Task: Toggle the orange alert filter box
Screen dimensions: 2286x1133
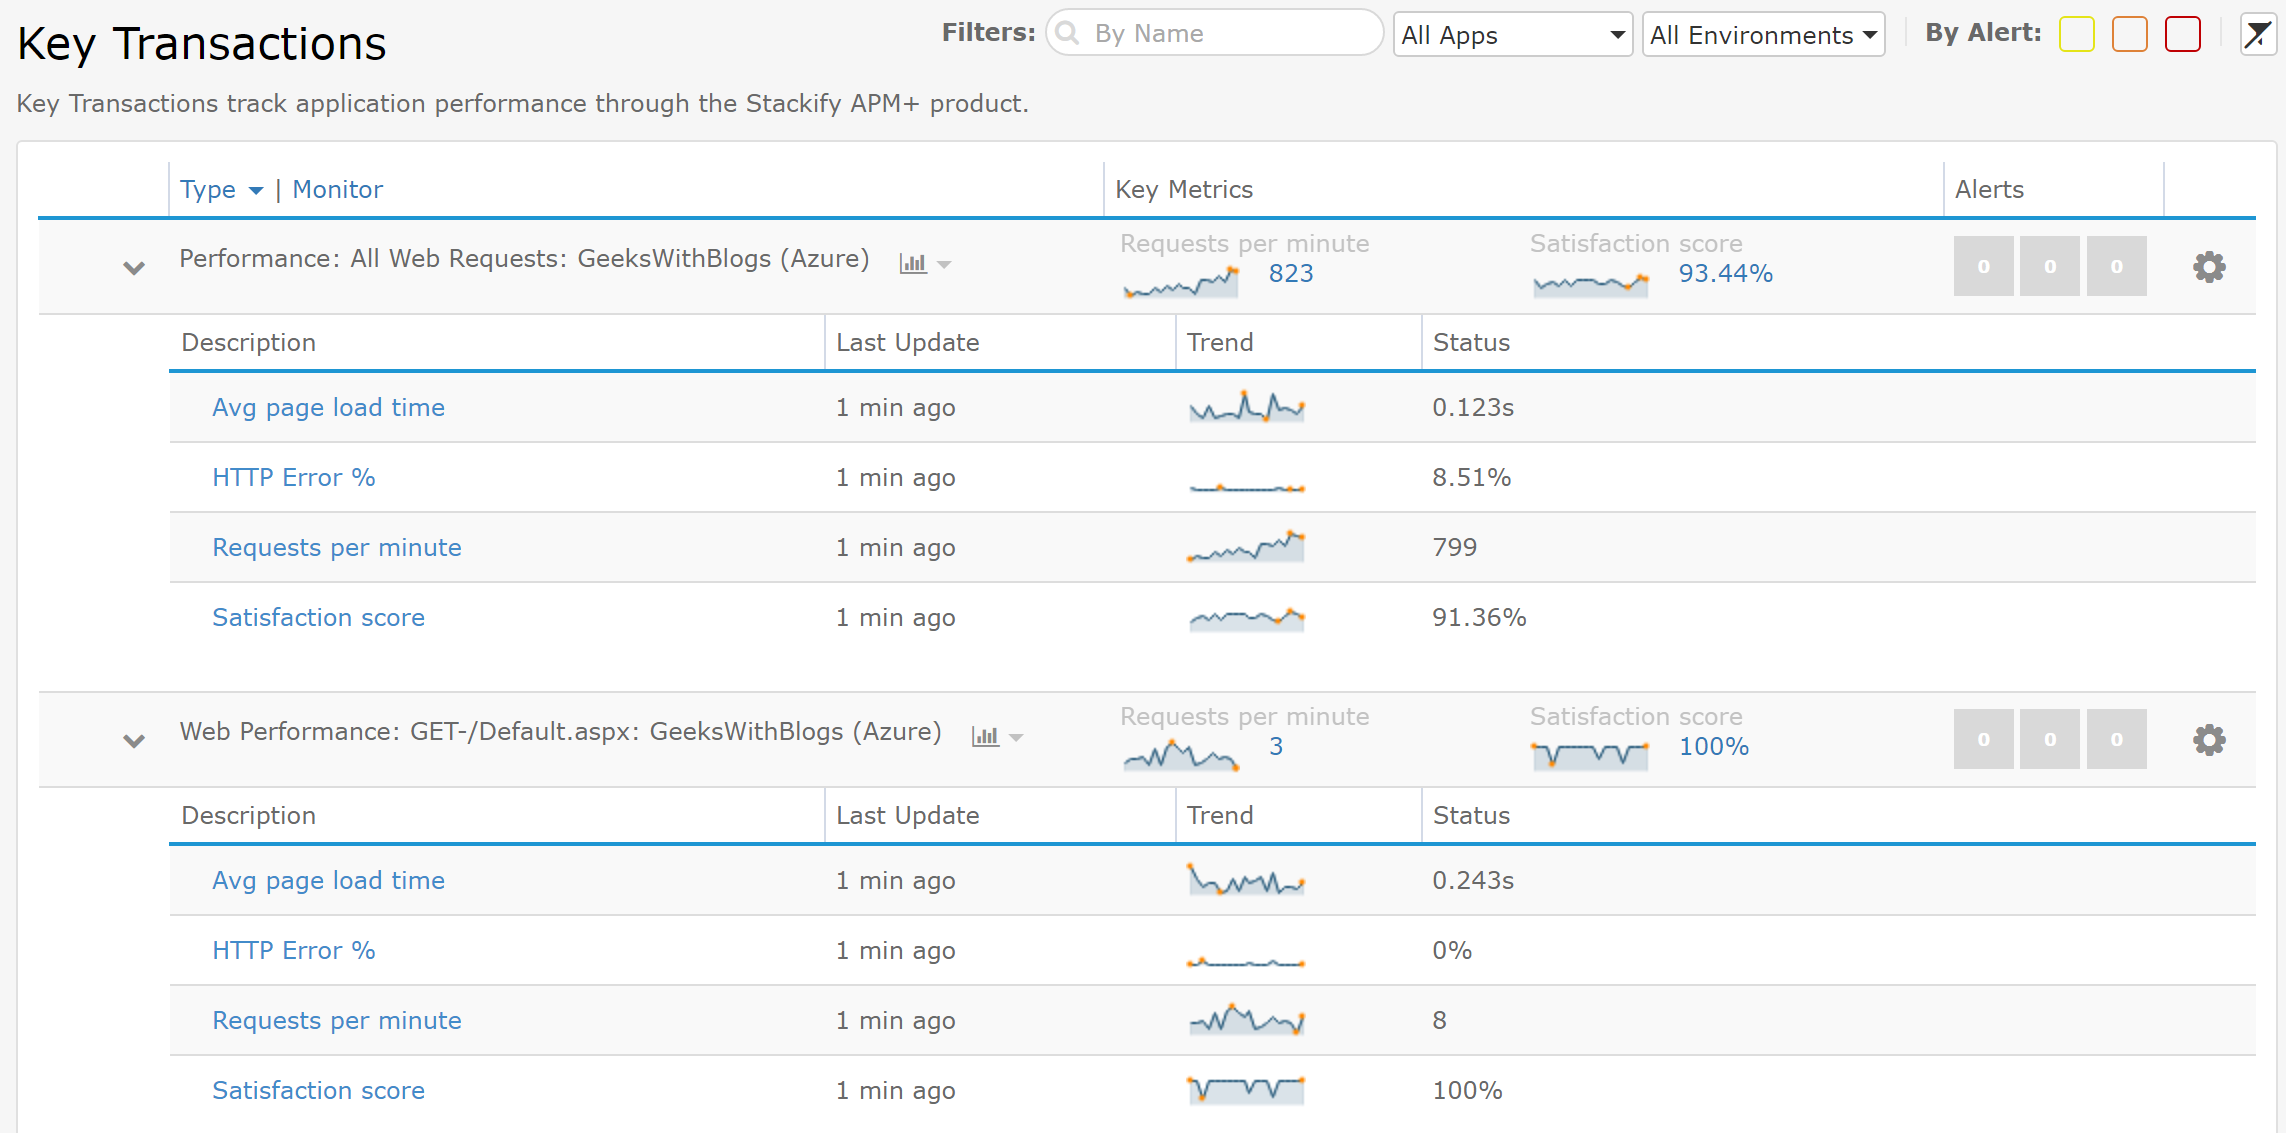Action: point(2130,35)
